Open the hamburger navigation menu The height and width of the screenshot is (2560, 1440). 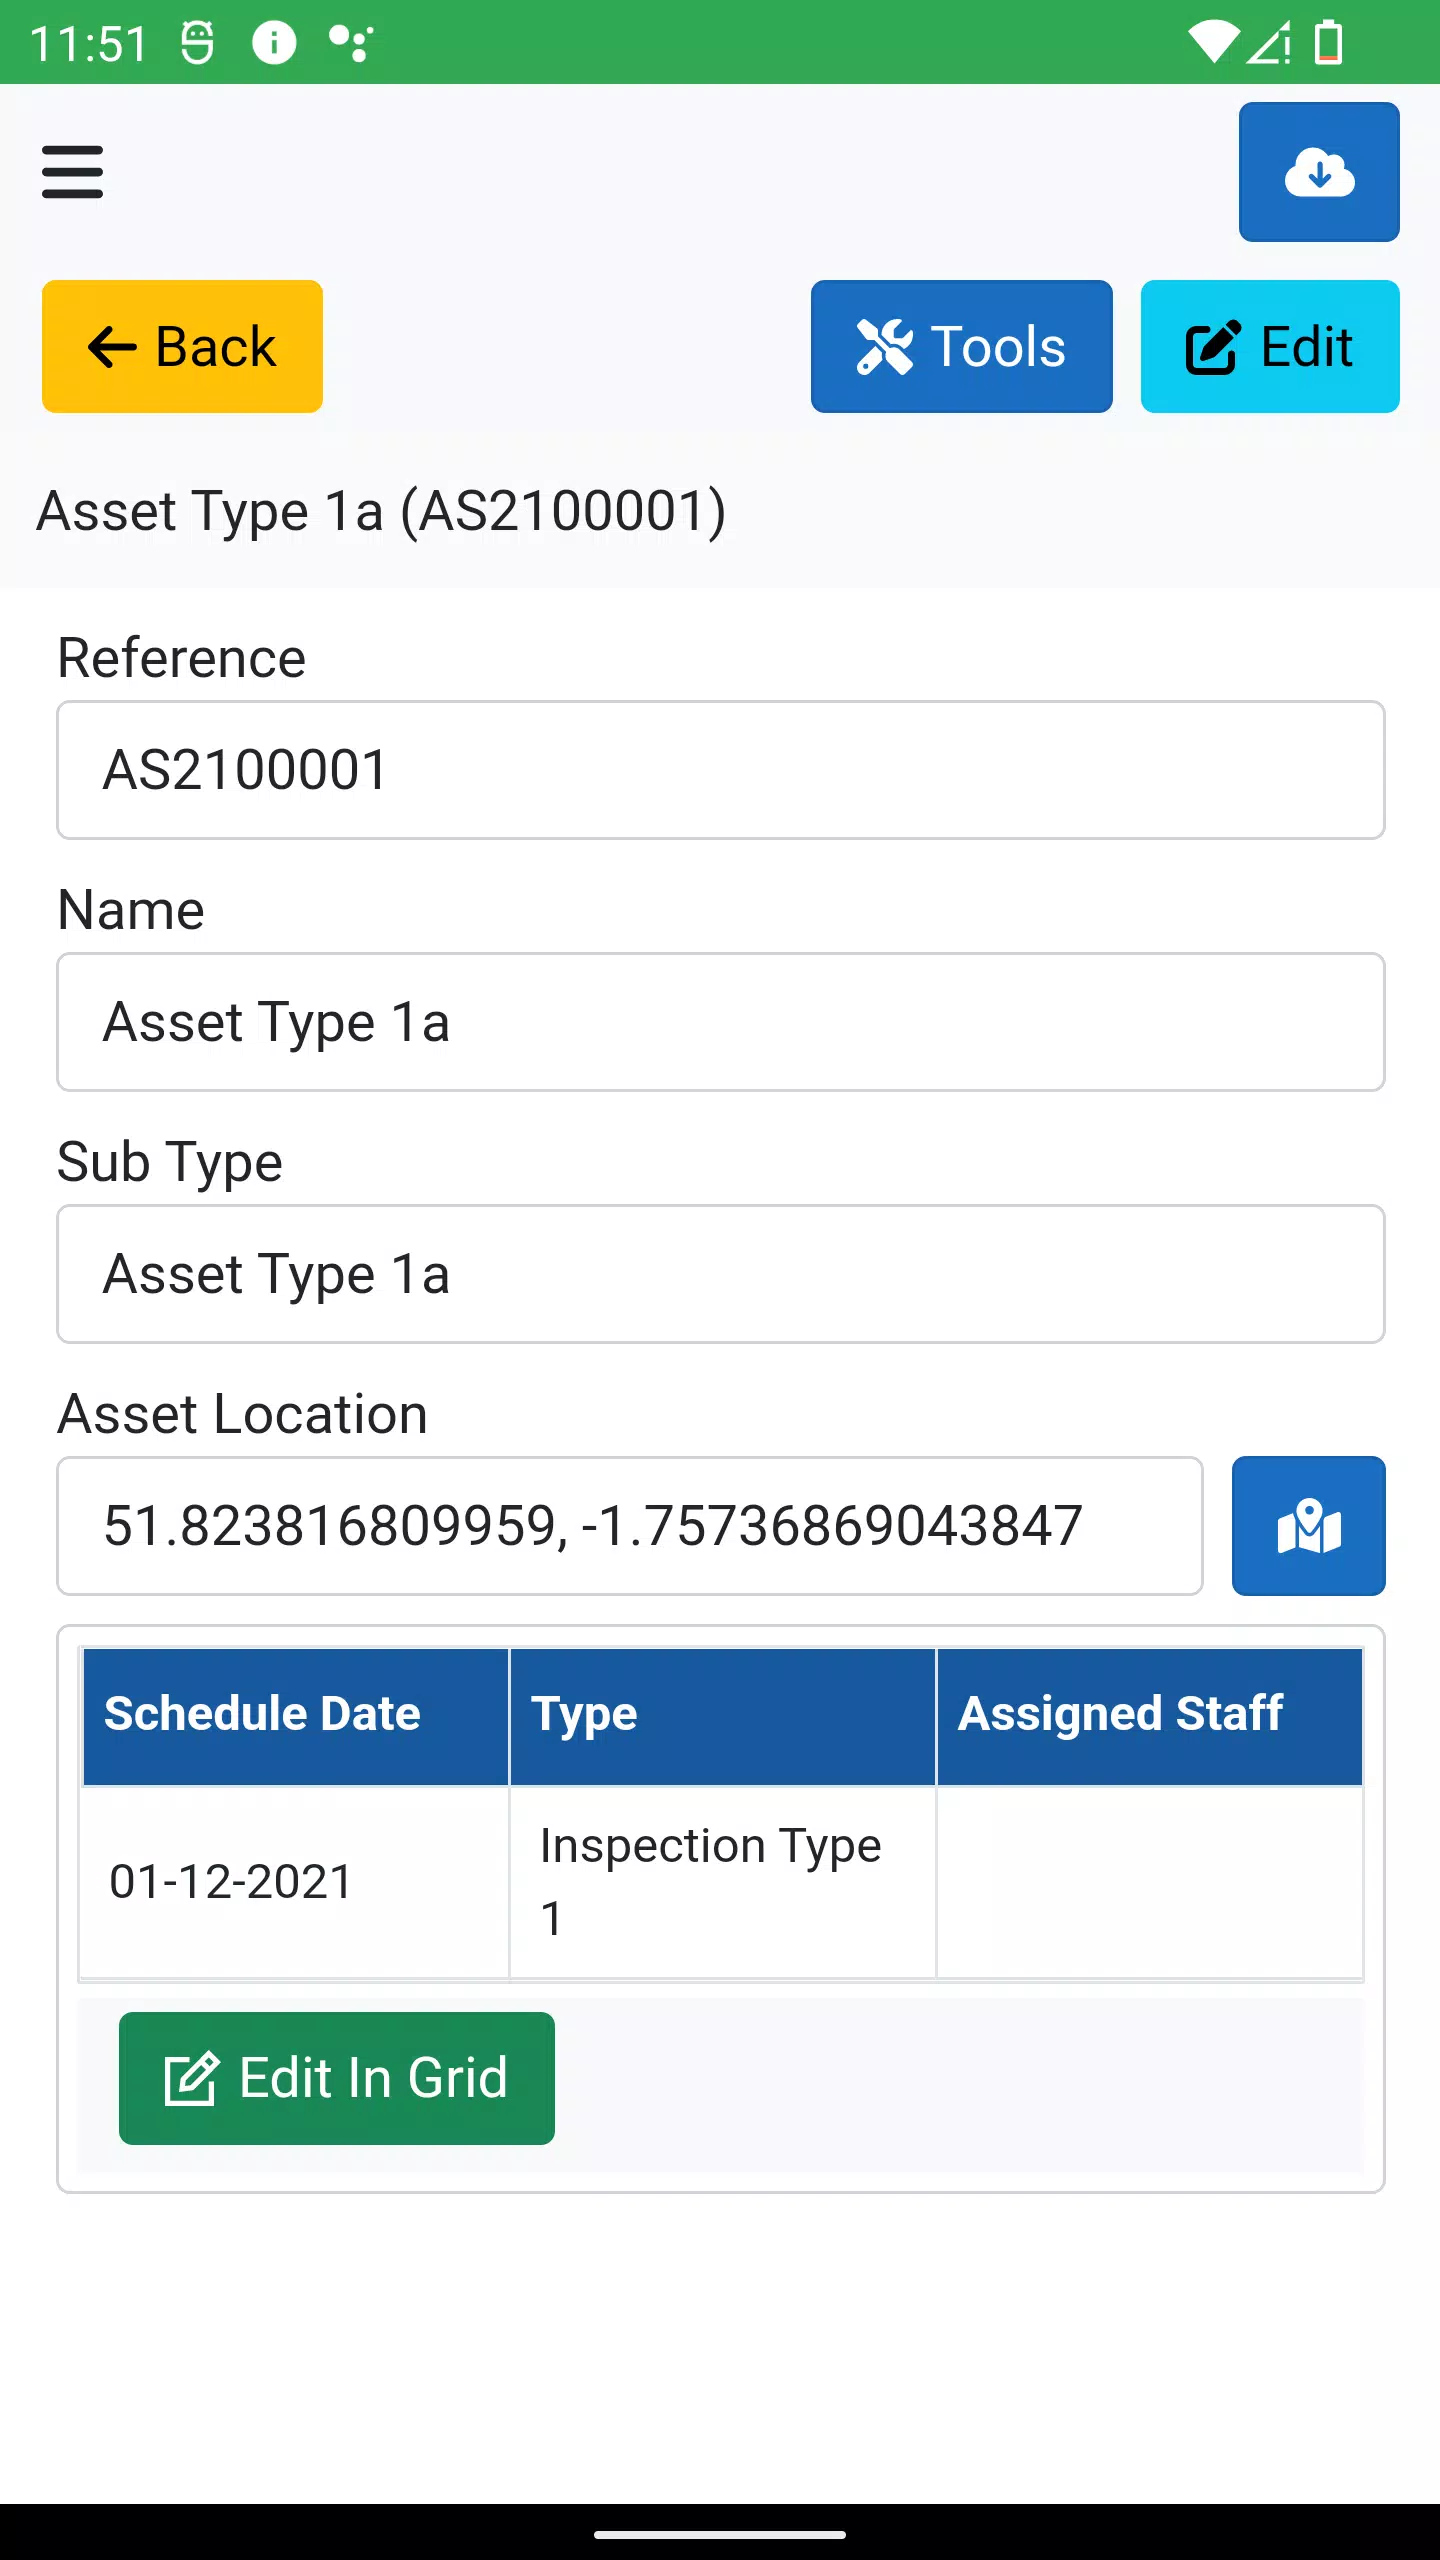coord(72,172)
